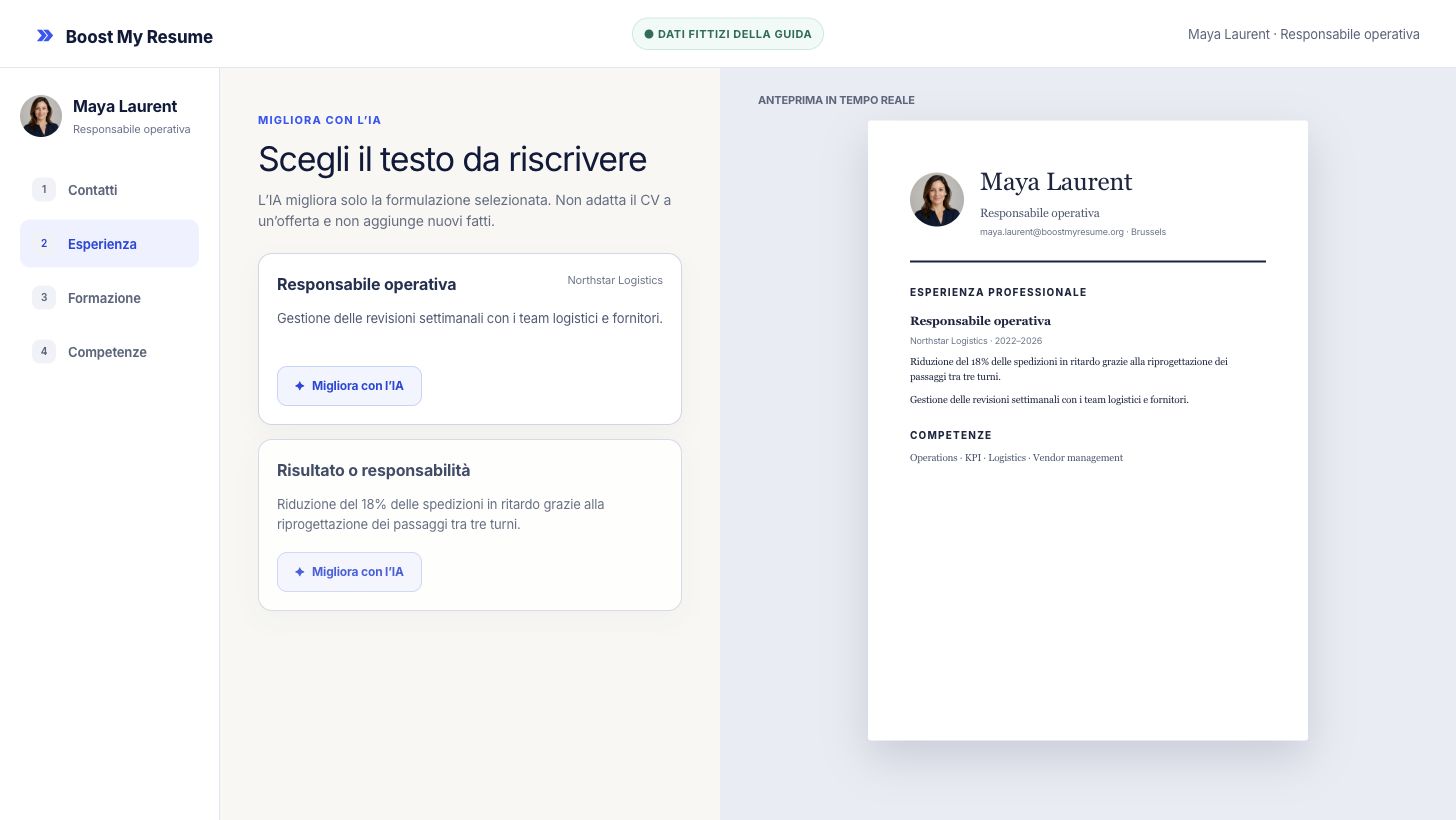Select the Esperienza step in sidebar
The height and width of the screenshot is (820, 1456).
[x=109, y=243]
